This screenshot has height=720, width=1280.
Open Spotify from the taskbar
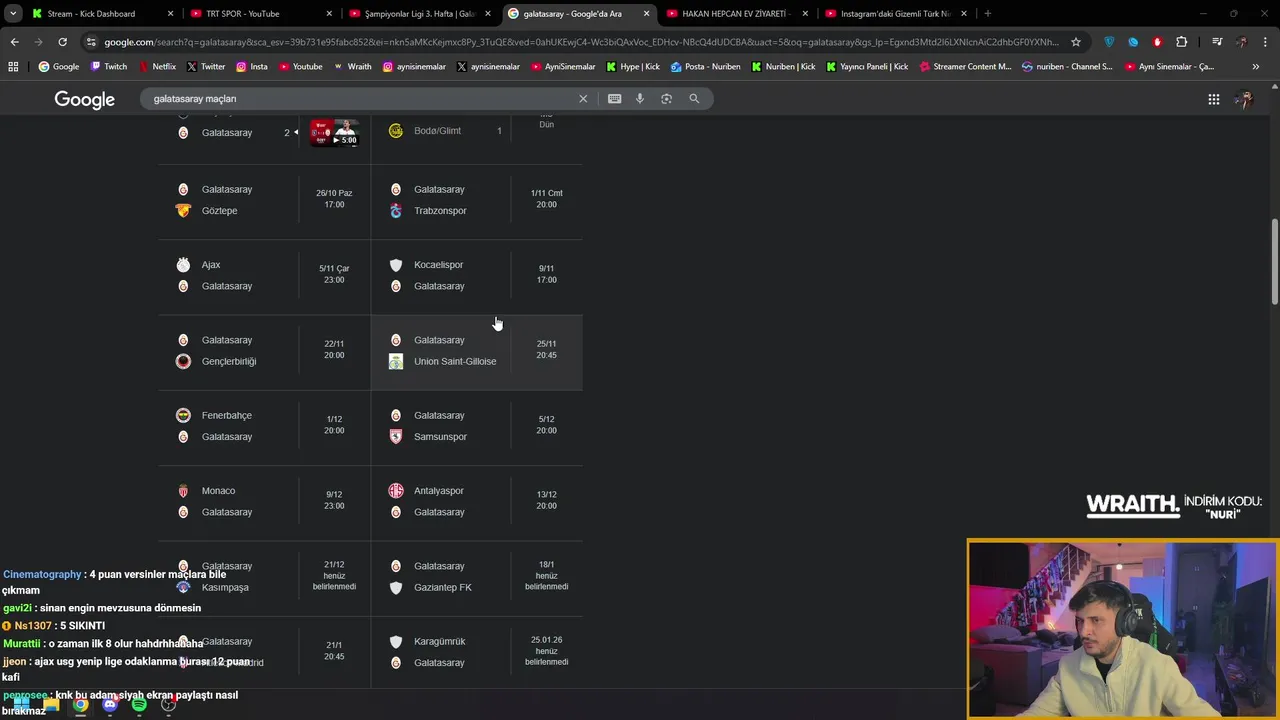(139, 705)
